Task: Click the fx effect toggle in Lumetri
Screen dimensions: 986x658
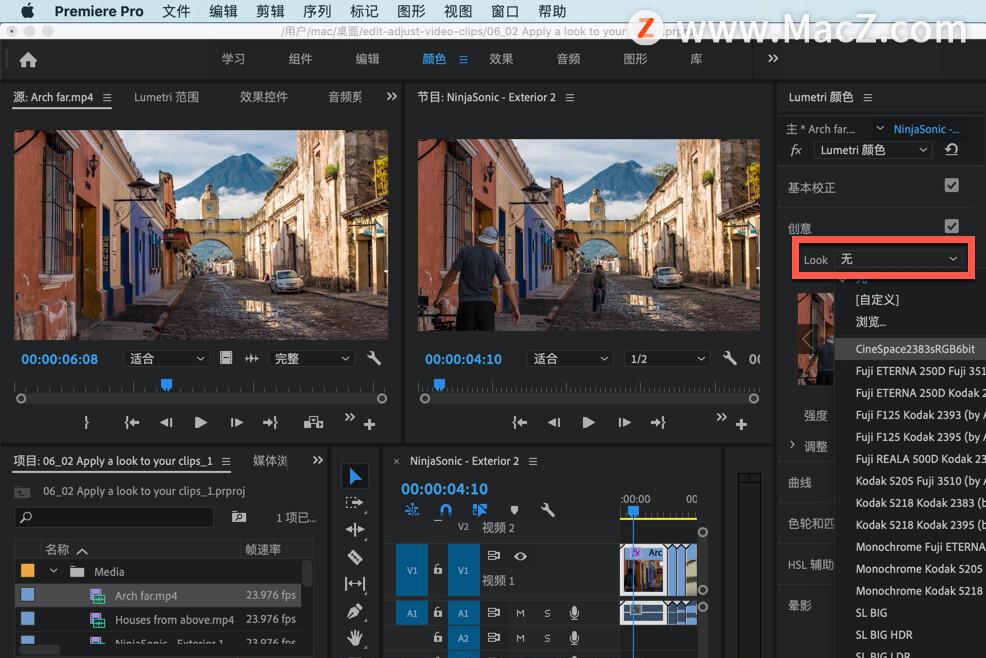Action: pyautogui.click(x=796, y=150)
